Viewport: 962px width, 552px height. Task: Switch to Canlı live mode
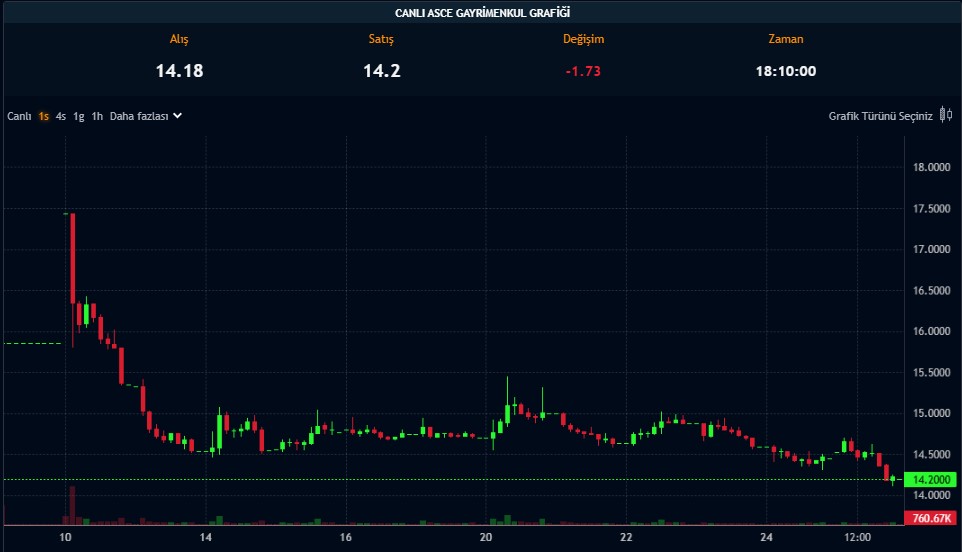19,116
